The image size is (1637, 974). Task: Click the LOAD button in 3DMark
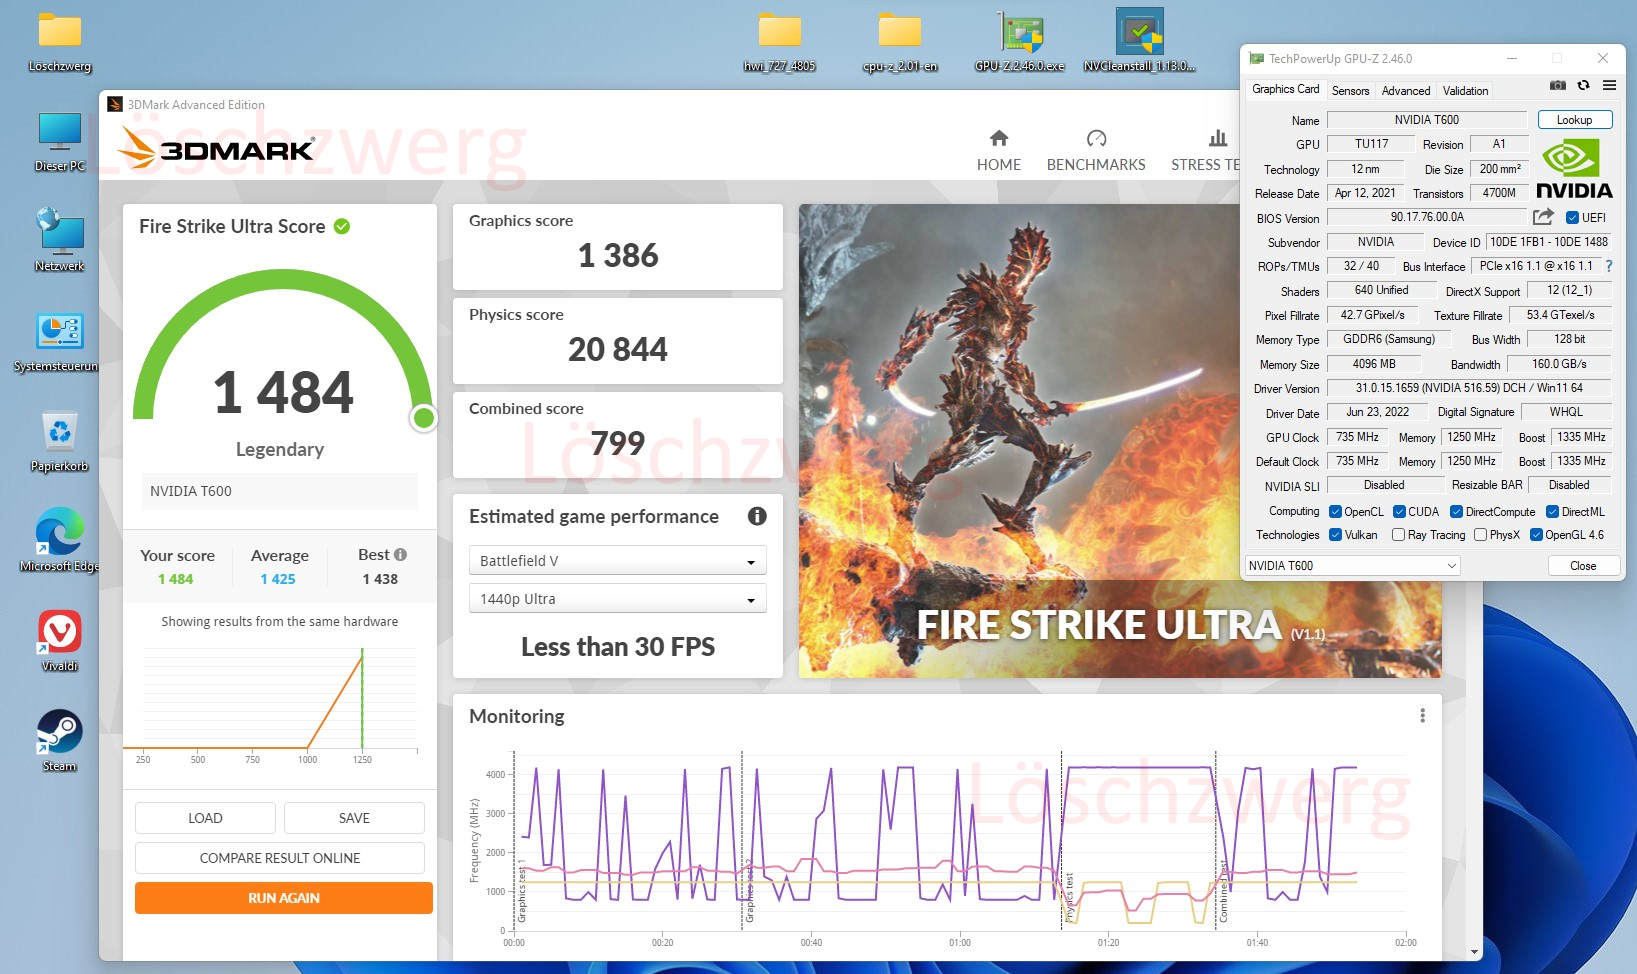(205, 818)
